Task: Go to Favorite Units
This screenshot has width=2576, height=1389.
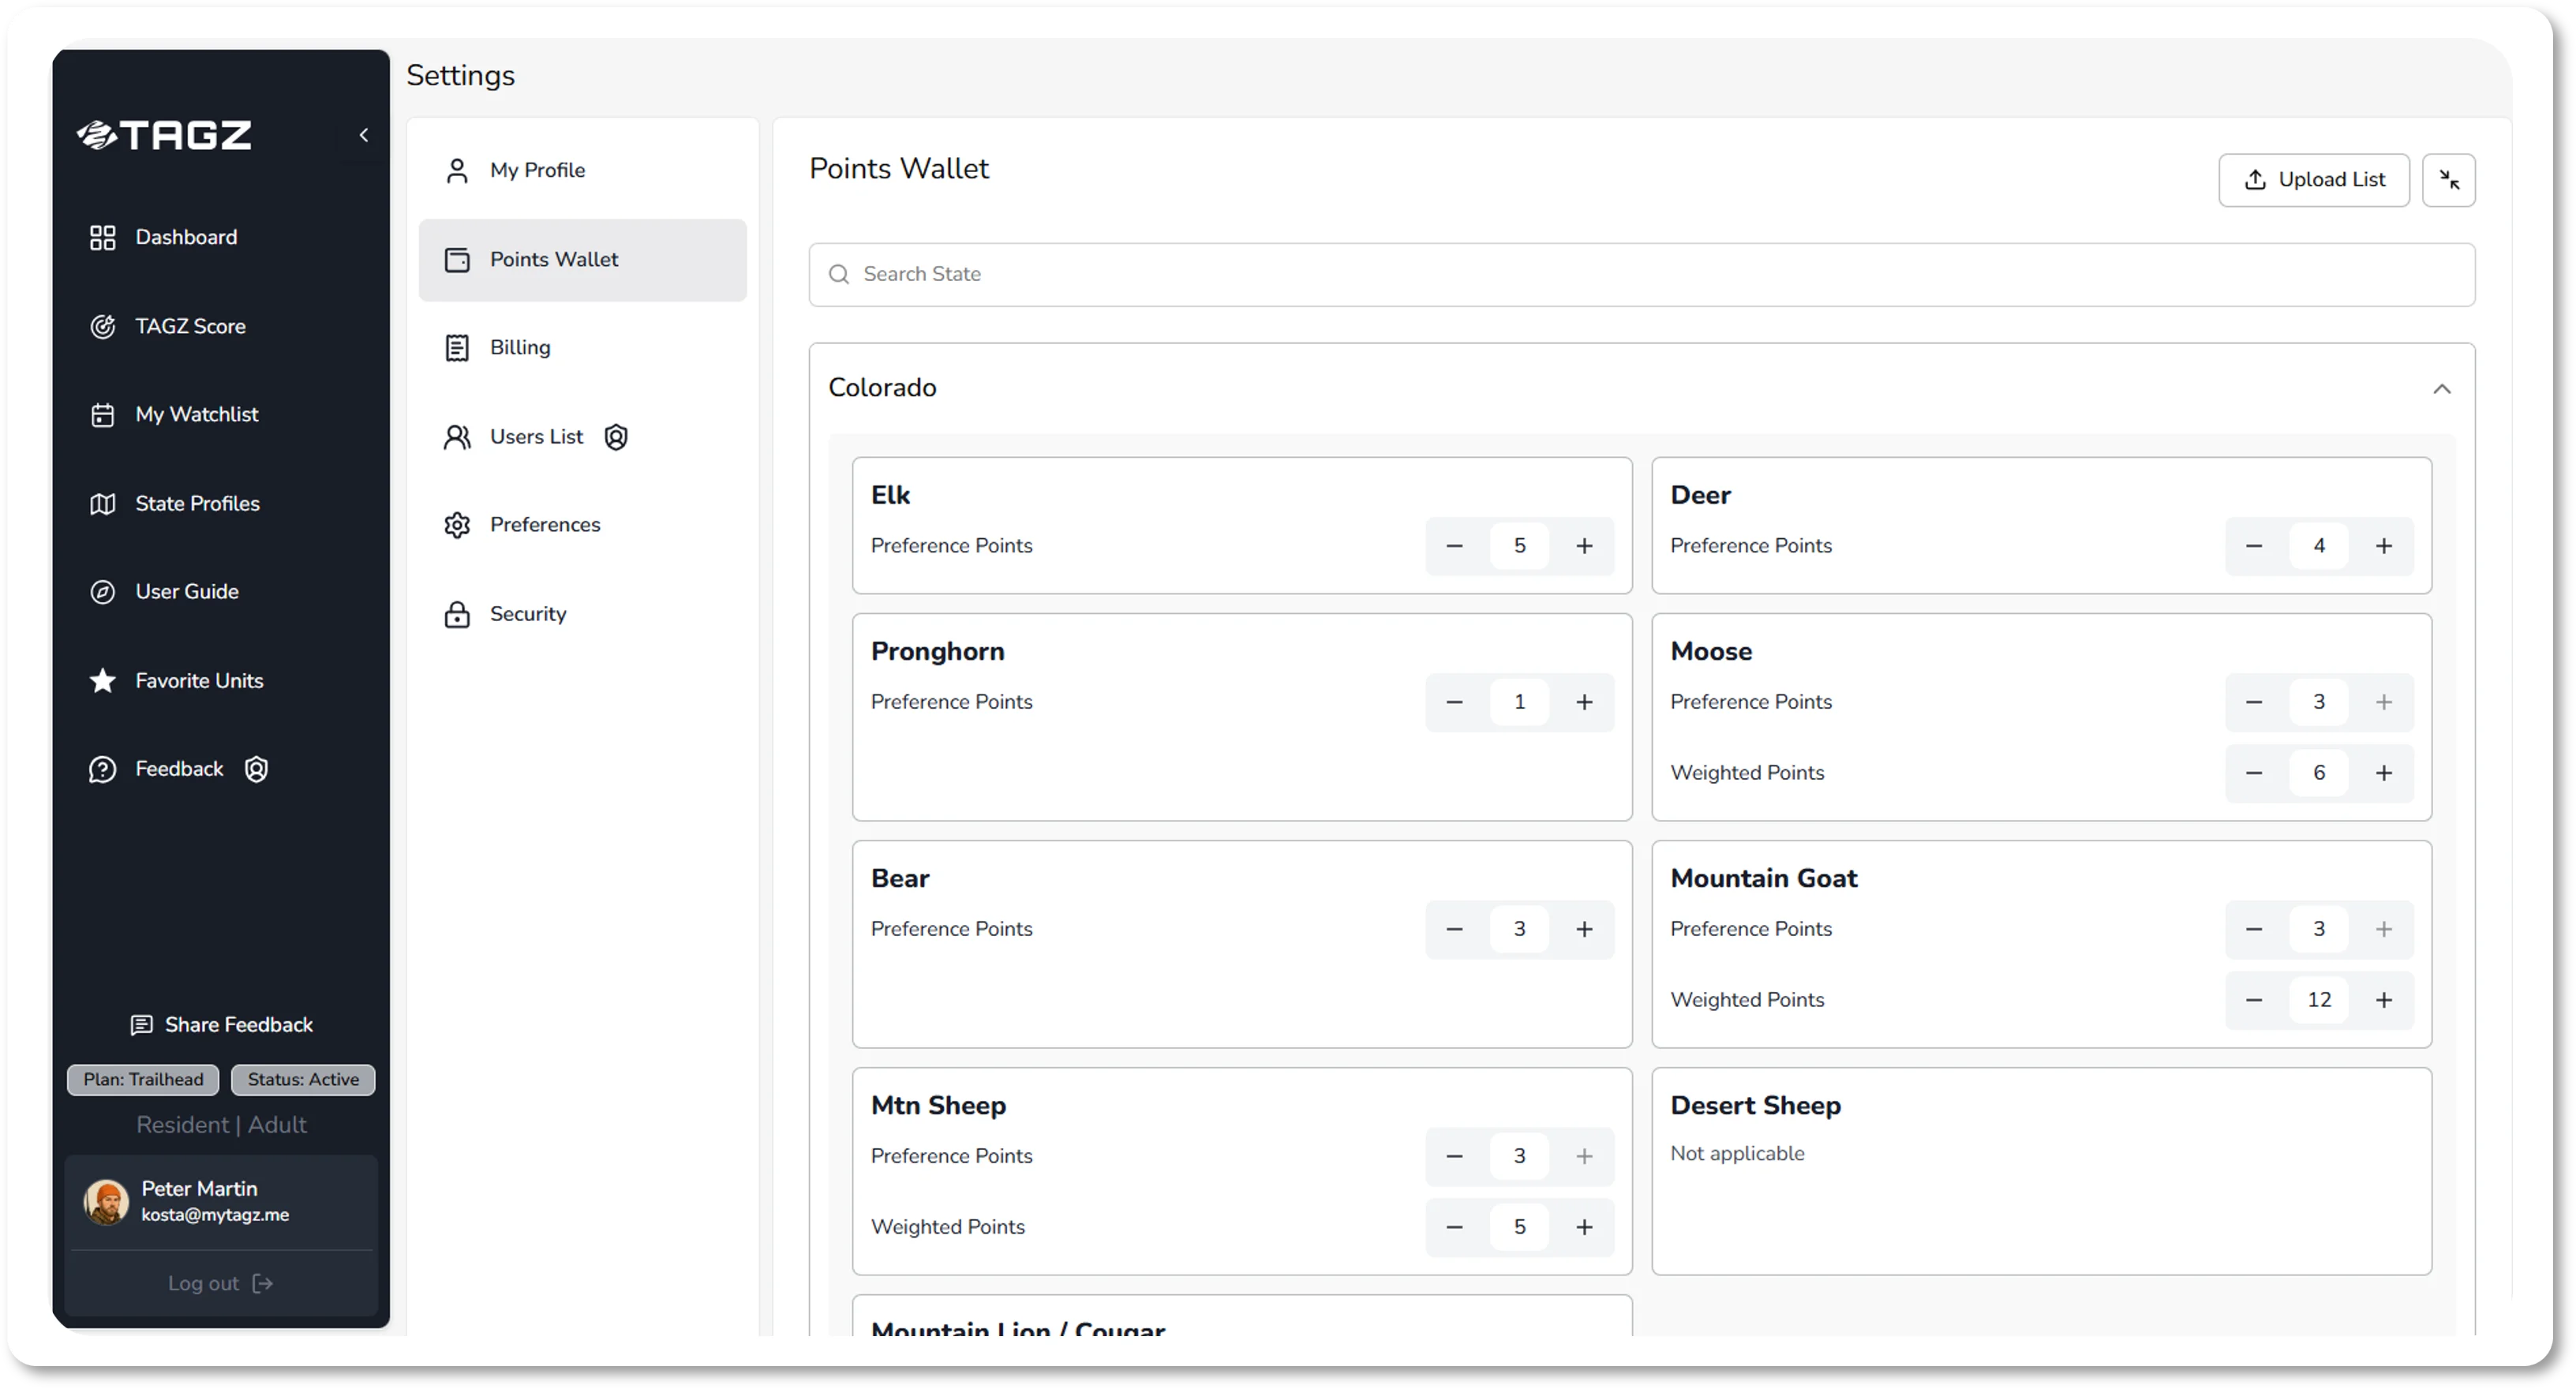Action: (x=199, y=680)
